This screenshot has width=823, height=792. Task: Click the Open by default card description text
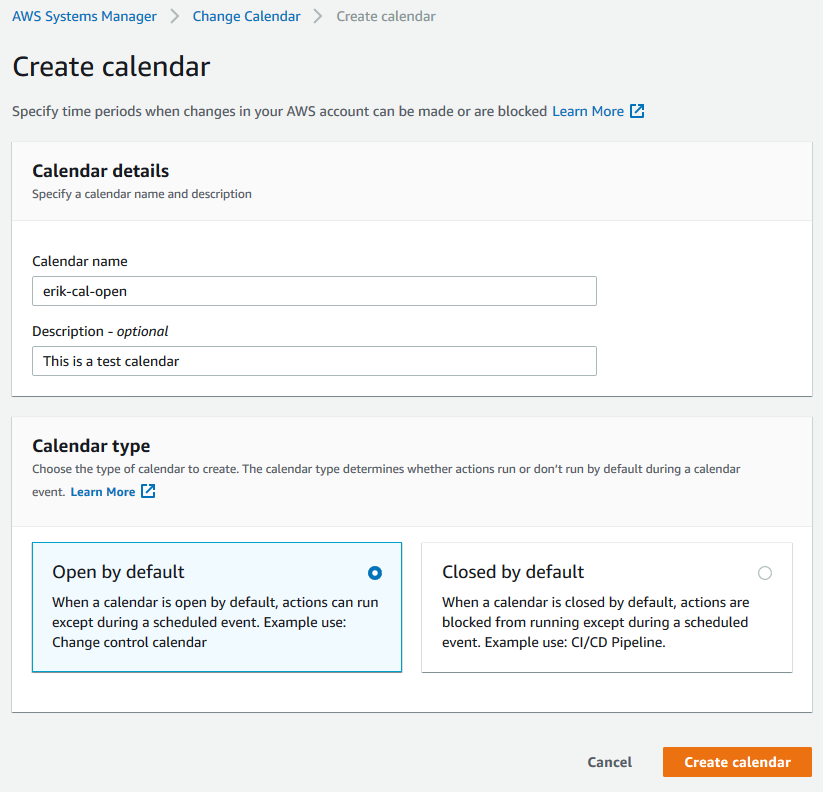pyautogui.click(x=215, y=622)
